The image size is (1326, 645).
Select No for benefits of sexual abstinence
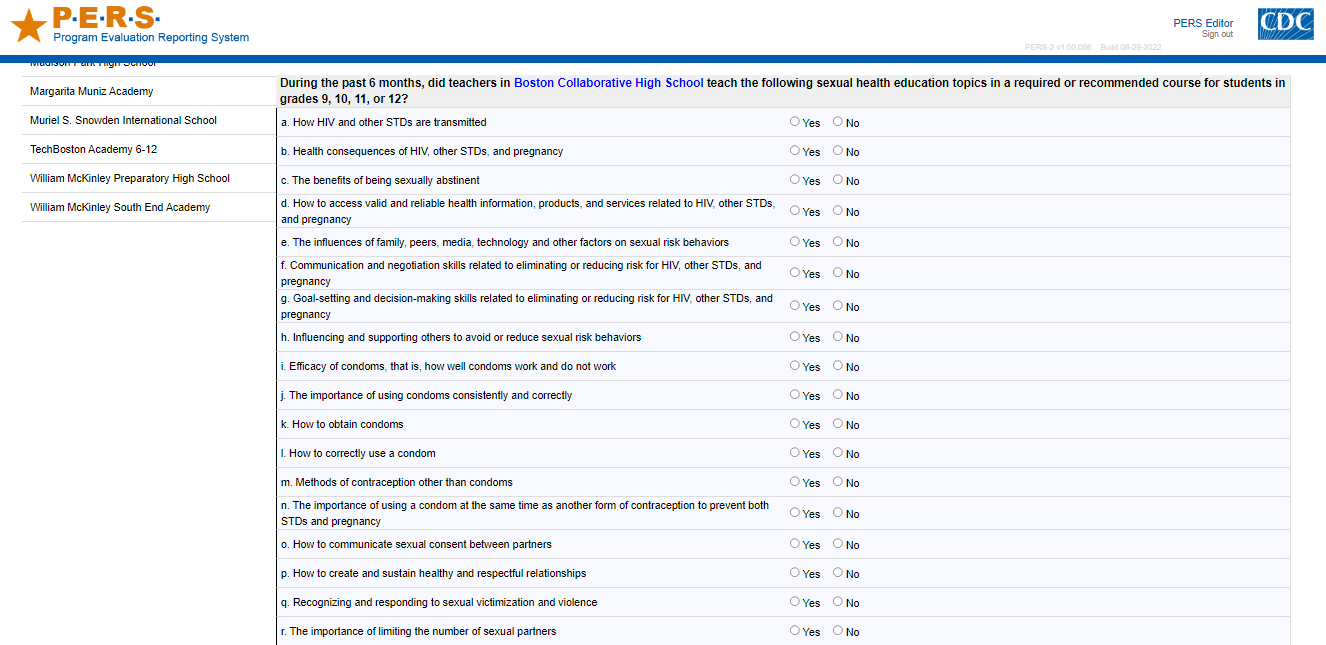coord(838,180)
